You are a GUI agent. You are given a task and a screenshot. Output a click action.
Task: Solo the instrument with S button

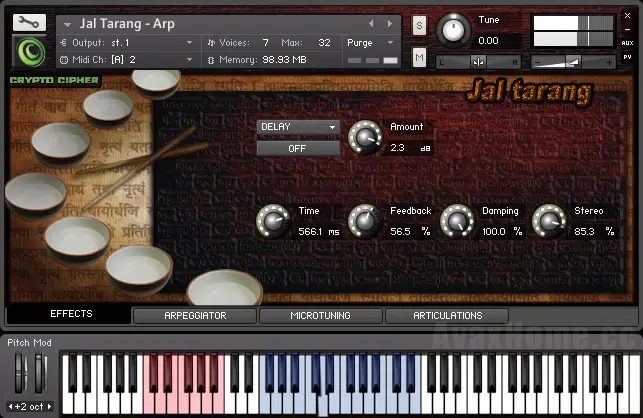419,25
